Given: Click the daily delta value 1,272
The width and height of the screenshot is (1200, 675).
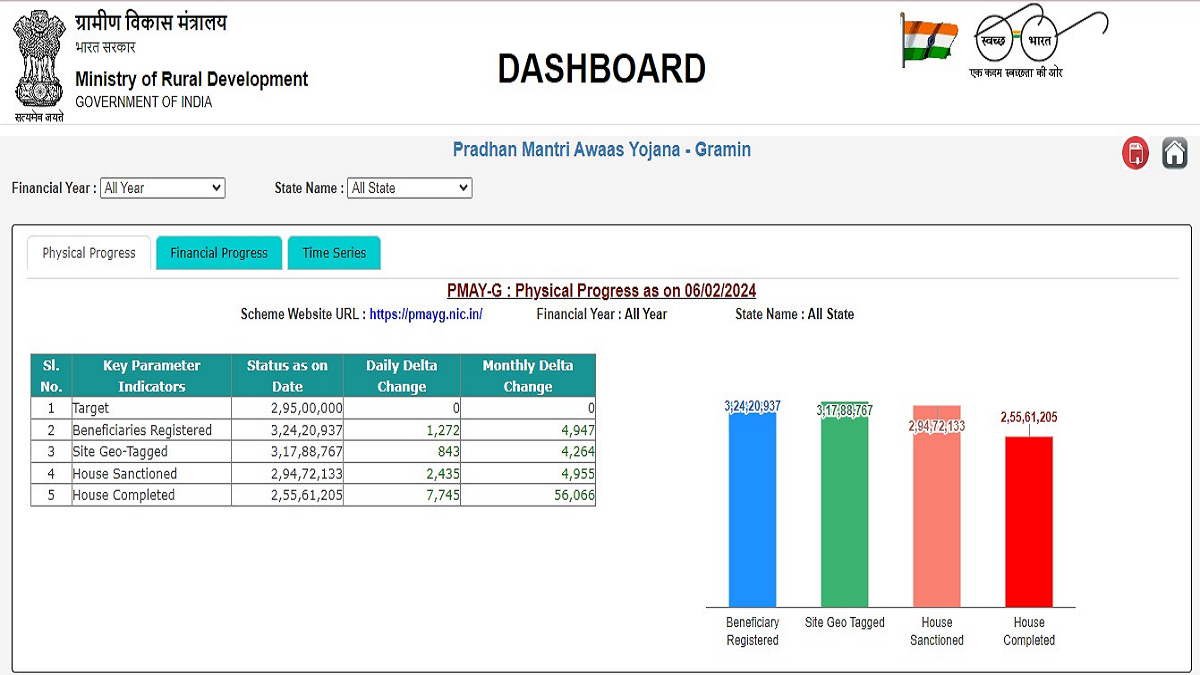Looking at the screenshot, I should tap(442, 430).
